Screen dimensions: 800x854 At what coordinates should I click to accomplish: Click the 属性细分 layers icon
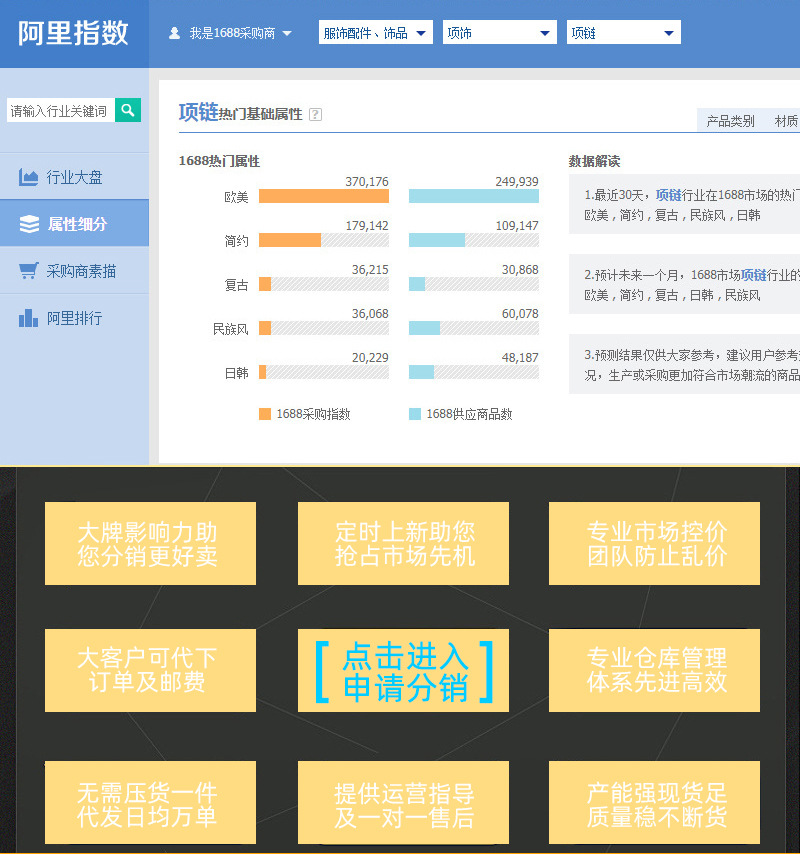pyautogui.click(x=29, y=224)
